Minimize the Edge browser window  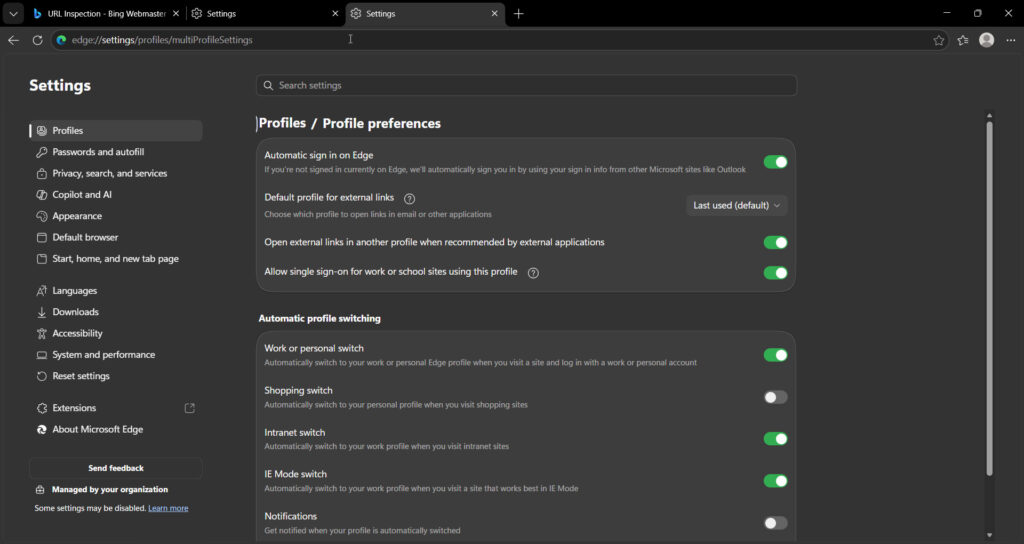coord(947,13)
